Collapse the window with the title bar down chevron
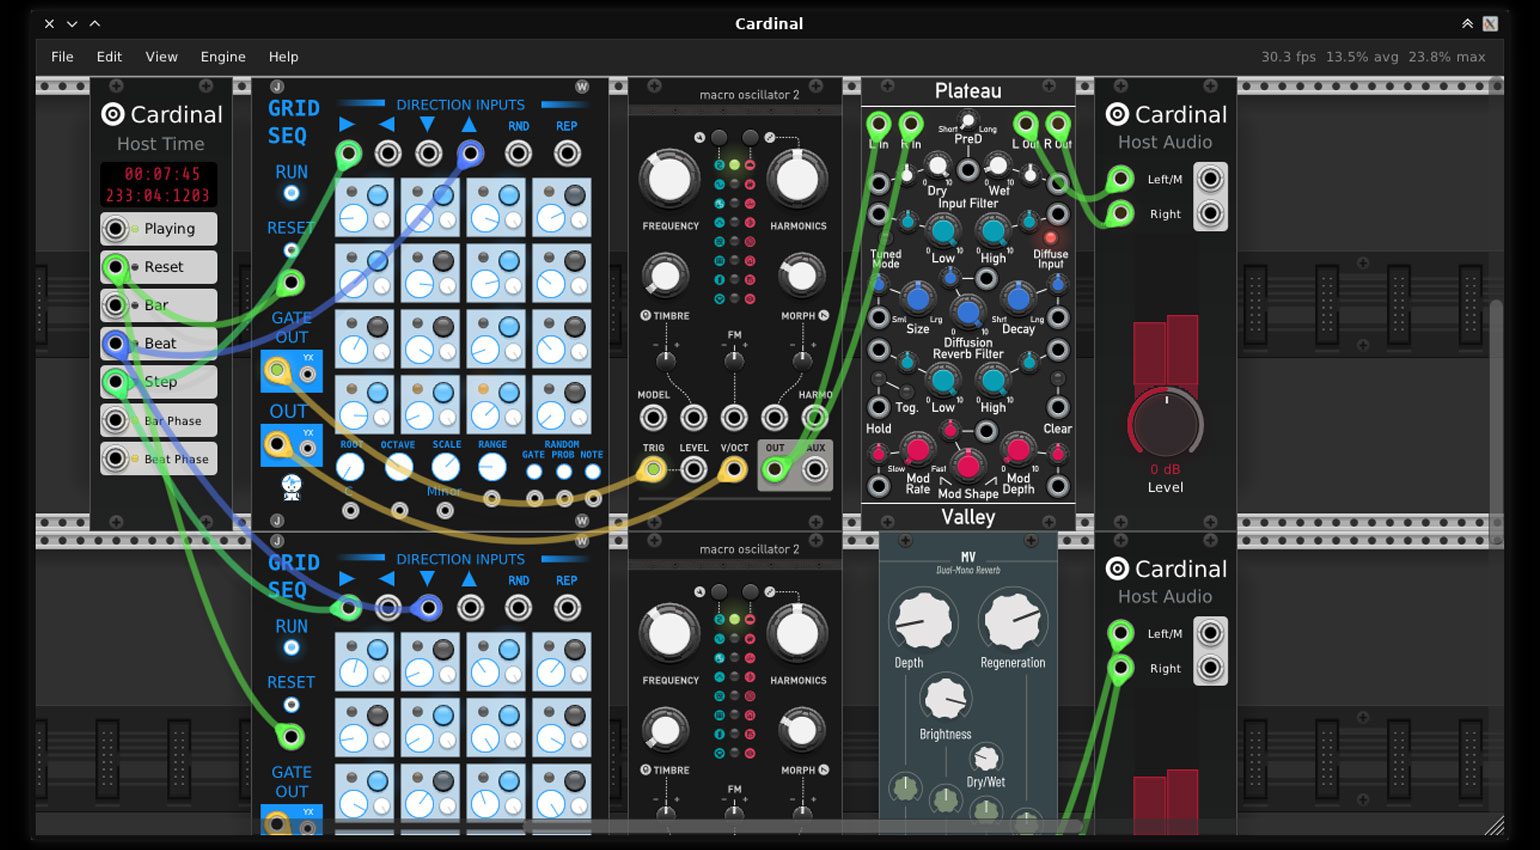The image size is (1540, 850). 71,23
